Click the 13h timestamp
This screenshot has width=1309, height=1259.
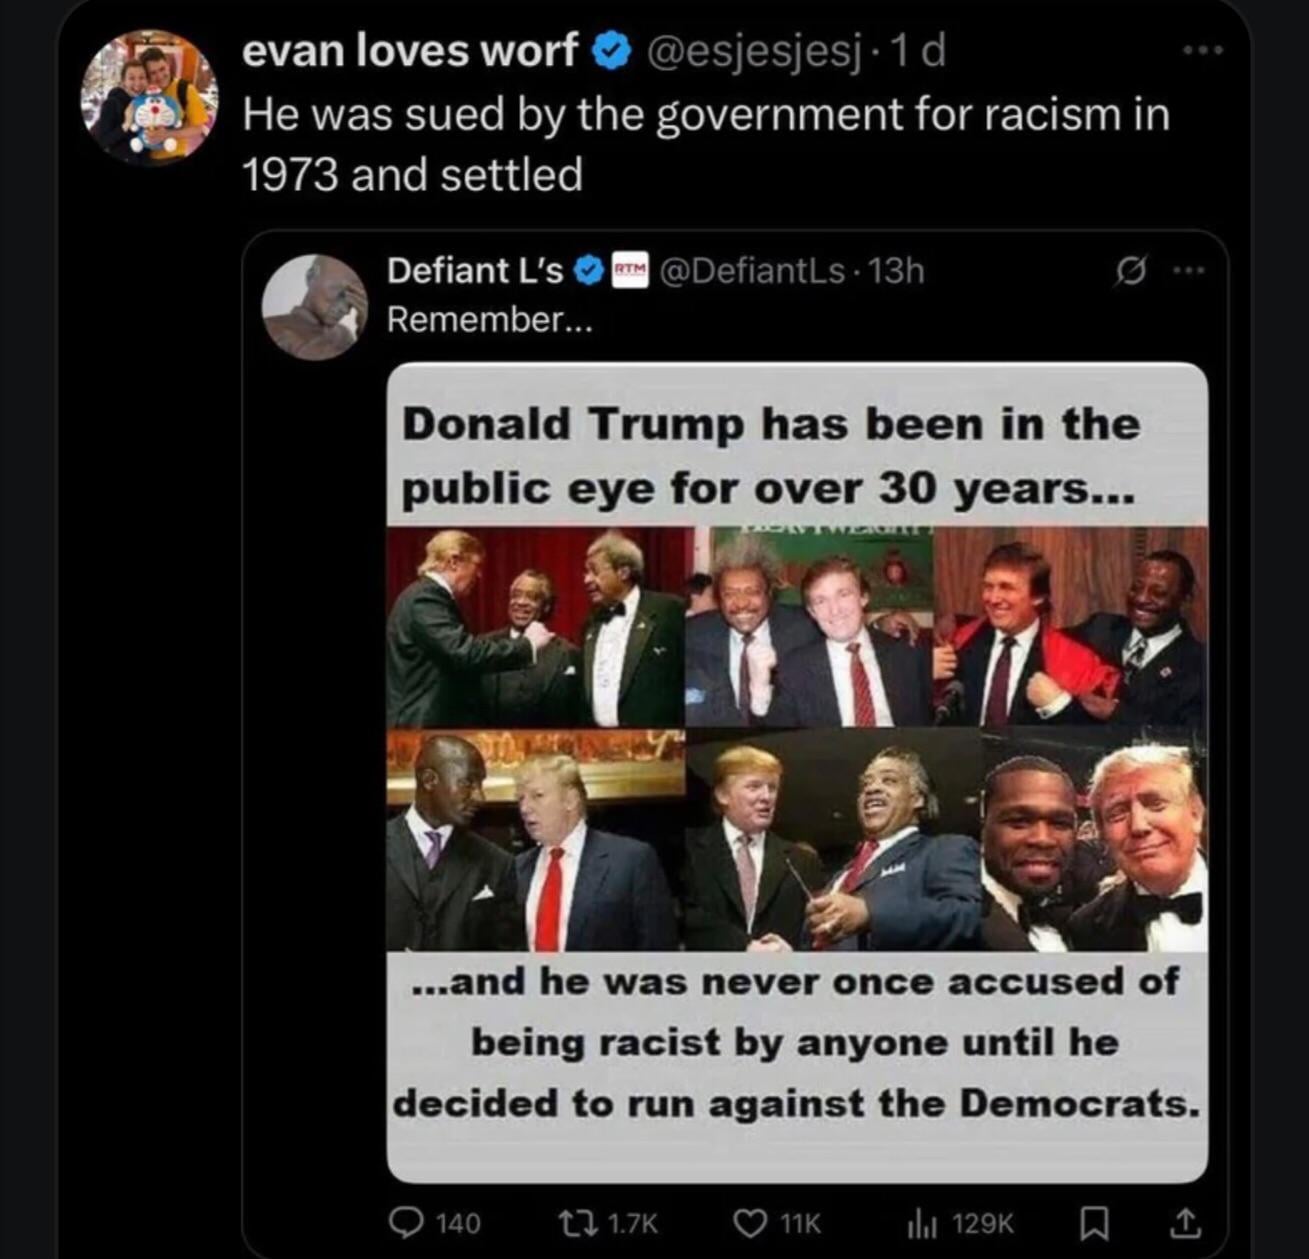pyautogui.click(x=897, y=270)
